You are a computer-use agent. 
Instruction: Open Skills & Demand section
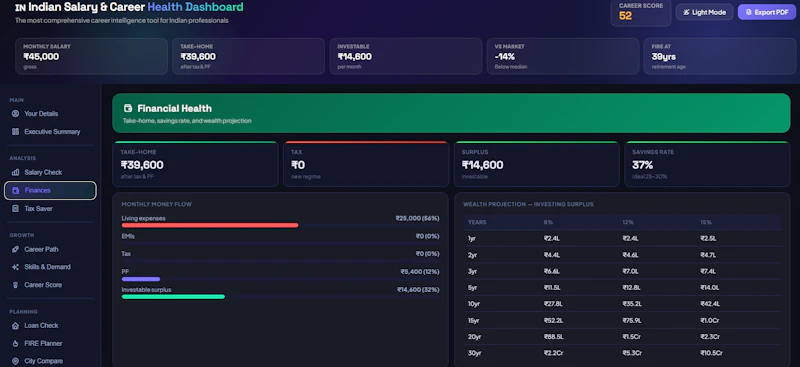(x=50, y=267)
